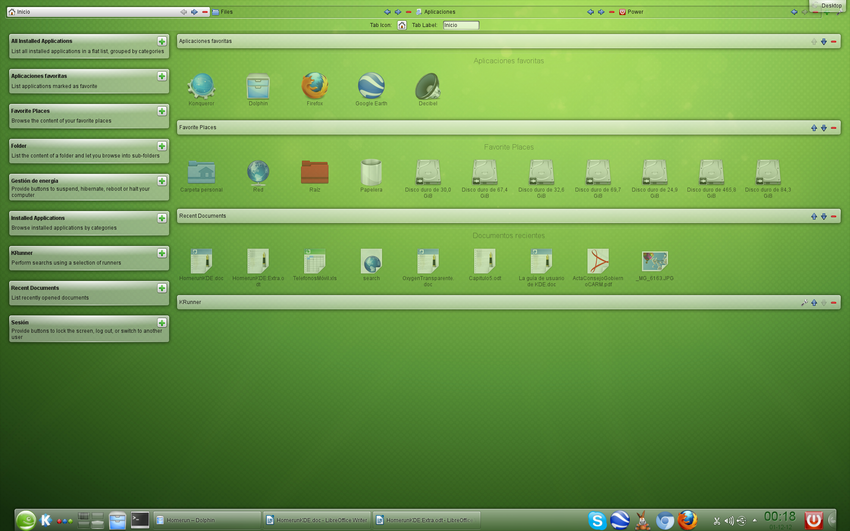Open the openSUSE launcher in panel
The height and width of the screenshot is (531, 850).
[x=25, y=520]
